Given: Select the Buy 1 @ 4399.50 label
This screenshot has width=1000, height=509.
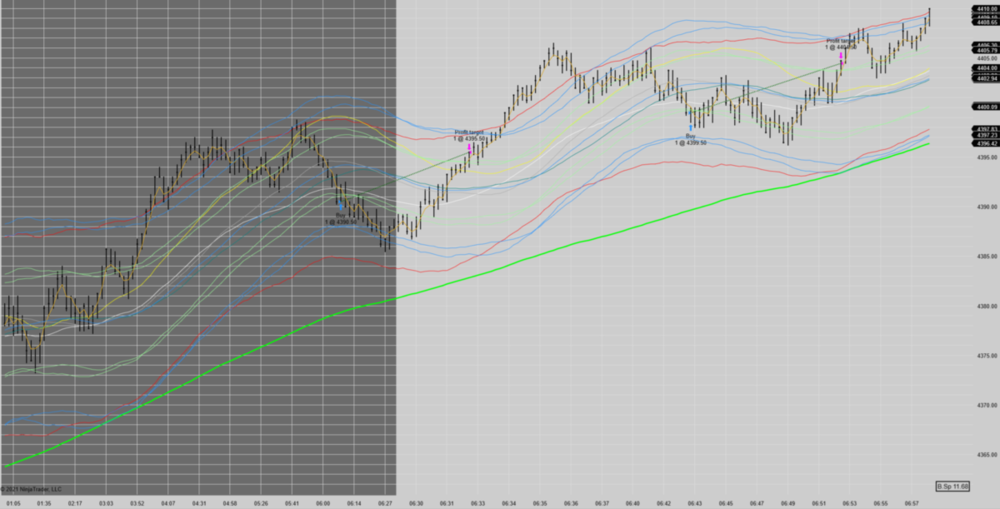Looking at the screenshot, I should (690, 139).
